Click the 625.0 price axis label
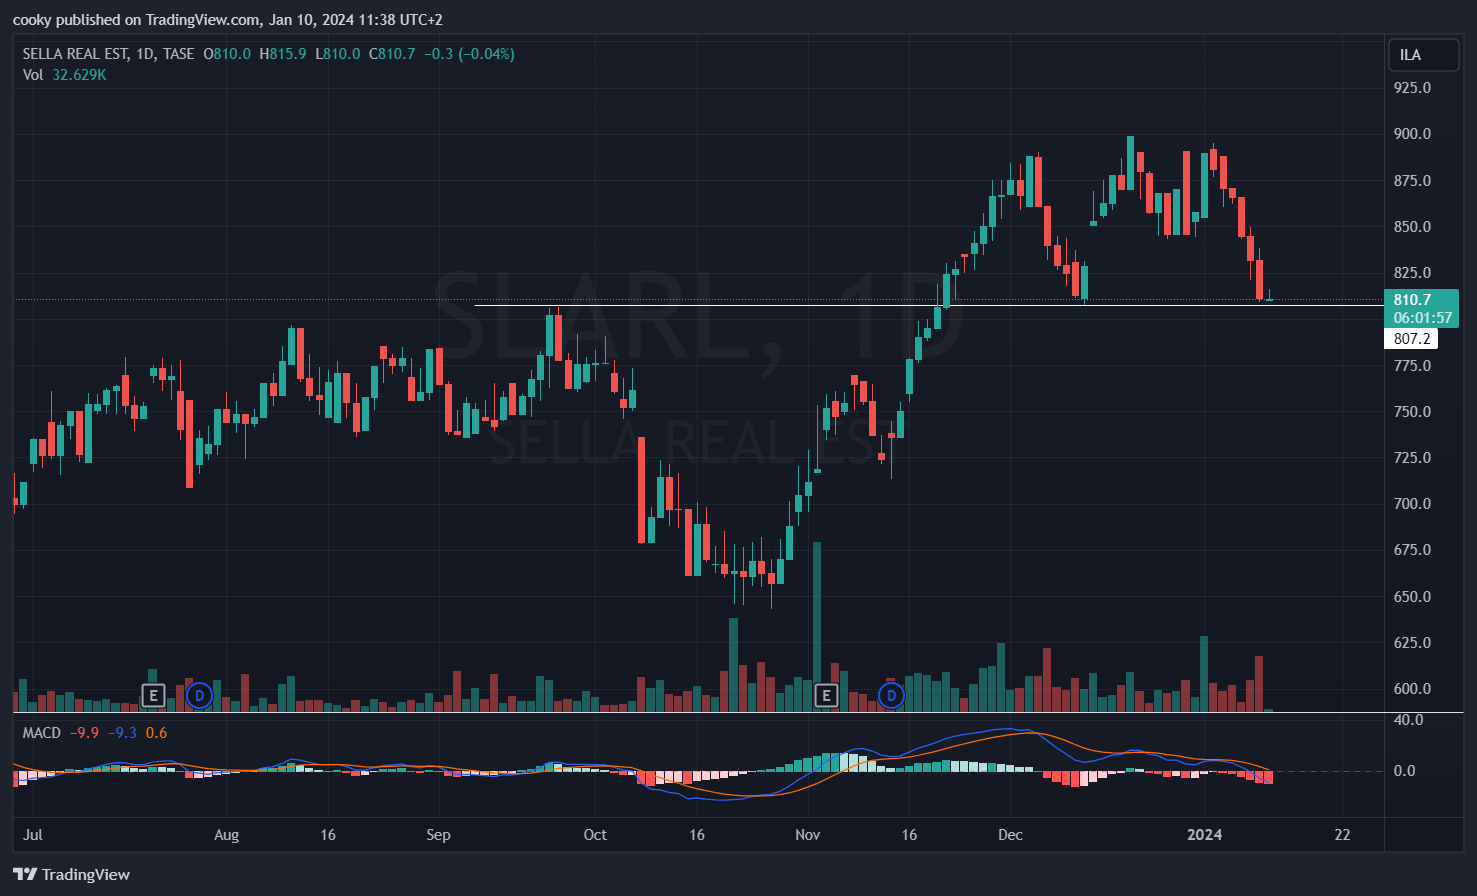The height and width of the screenshot is (896, 1477). click(1412, 643)
